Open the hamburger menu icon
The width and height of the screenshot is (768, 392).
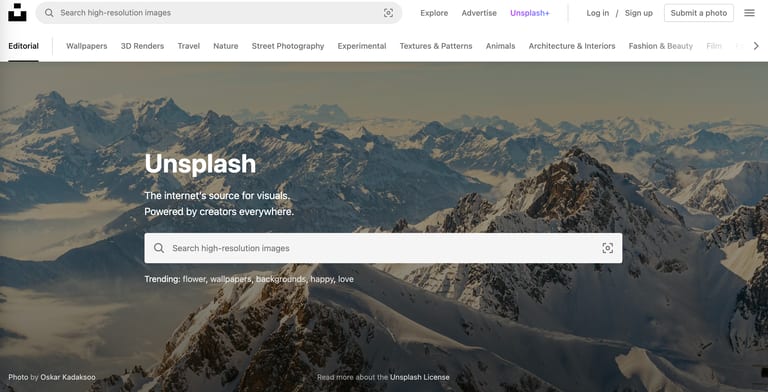pyautogui.click(x=749, y=13)
